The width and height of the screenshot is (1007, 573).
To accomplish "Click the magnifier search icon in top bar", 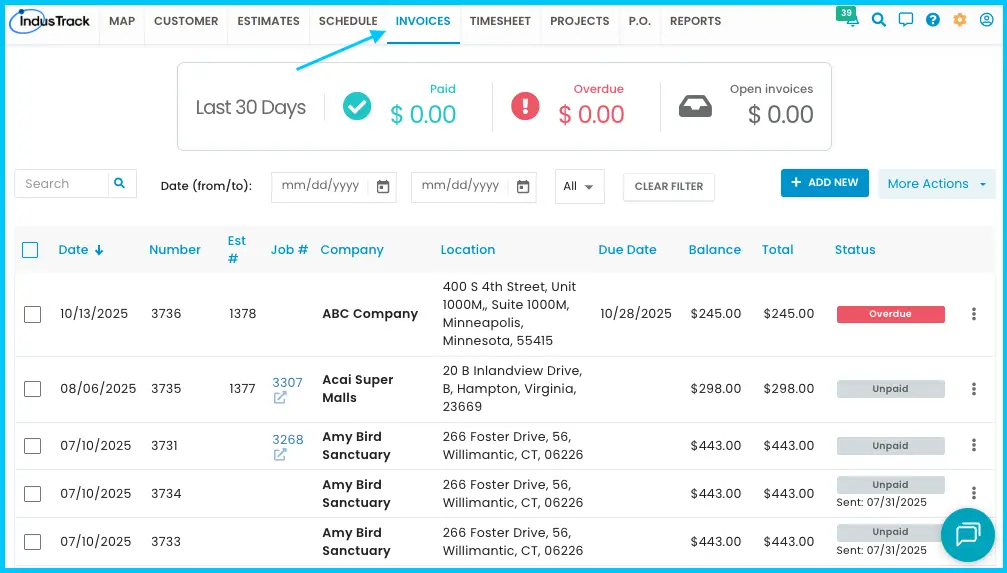I will tap(879, 20).
